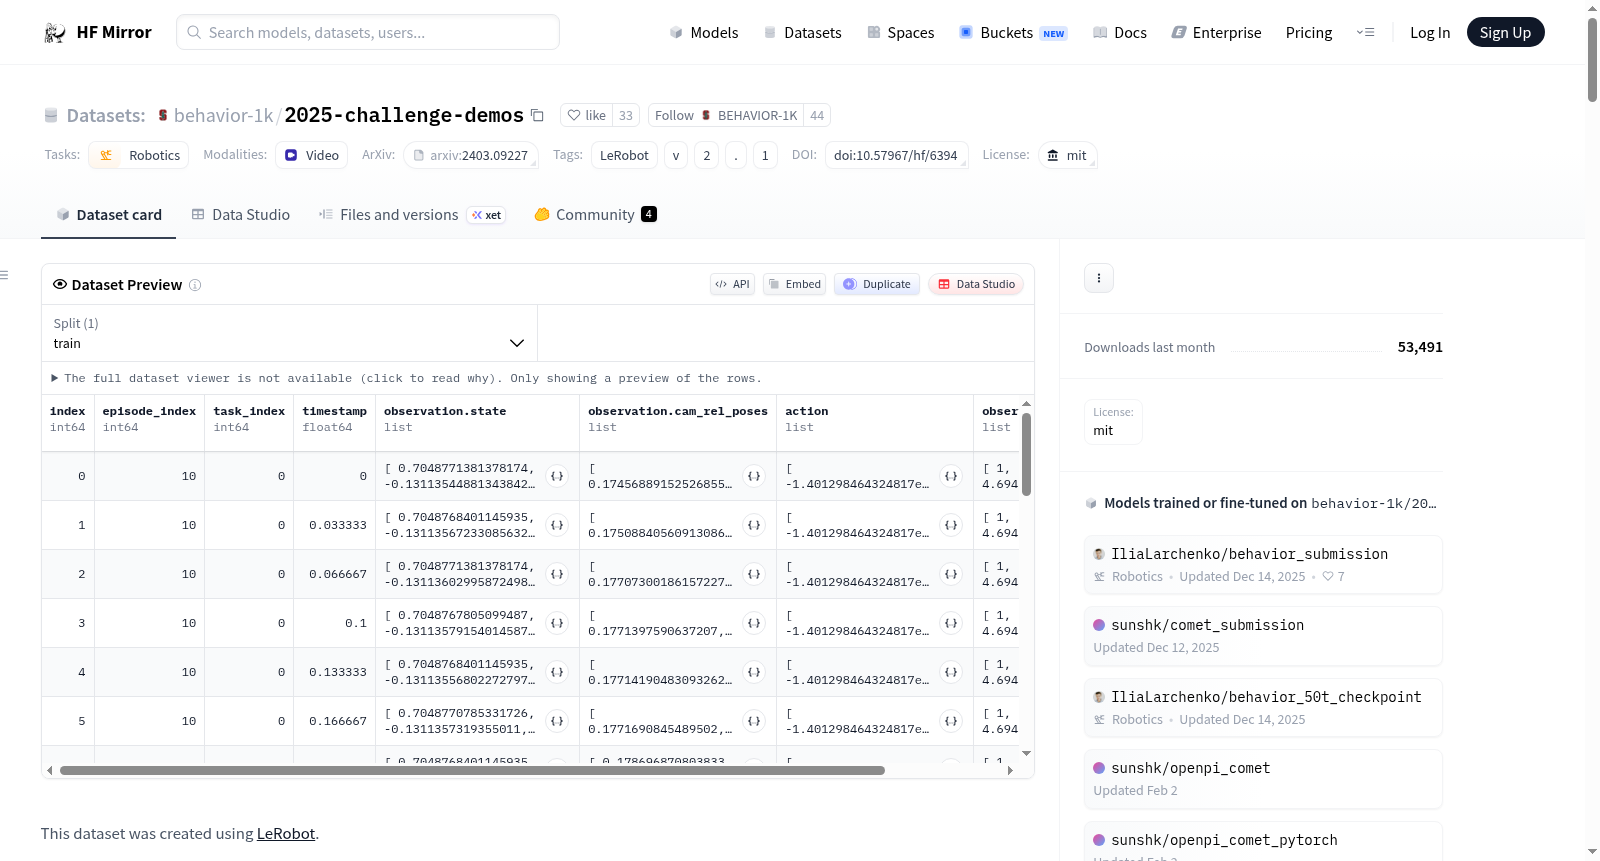Expand action JSON in row 4
The image size is (1600, 861).
tap(952, 672)
